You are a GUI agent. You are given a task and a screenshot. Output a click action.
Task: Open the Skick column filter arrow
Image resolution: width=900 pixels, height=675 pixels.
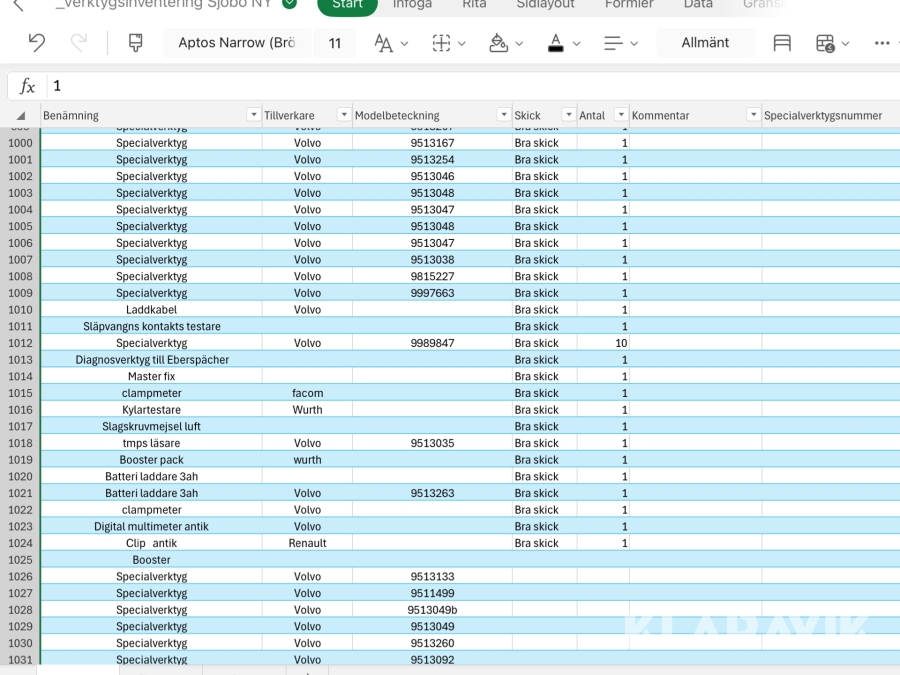pyautogui.click(x=568, y=115)
